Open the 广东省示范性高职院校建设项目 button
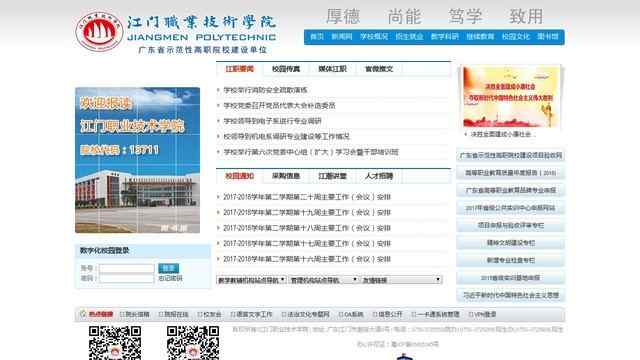Image resolution: width=640 pixels, height=360 pixels. click(x=511, y=155)
